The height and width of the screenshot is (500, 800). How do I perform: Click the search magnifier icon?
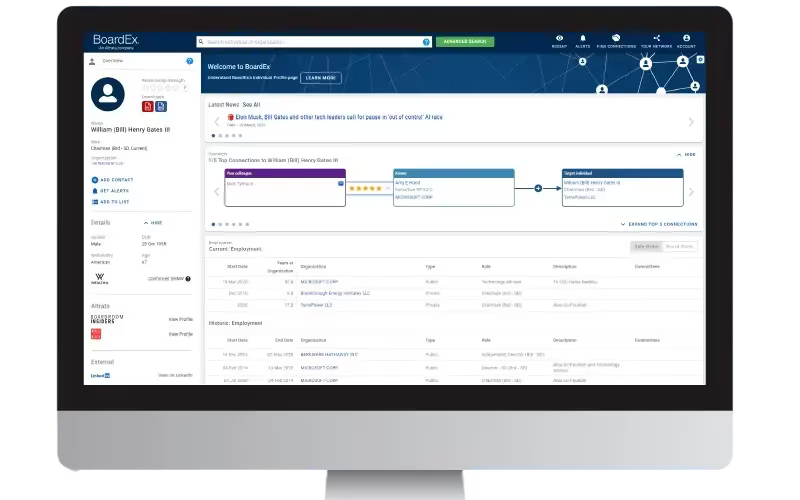pos(201,42)
